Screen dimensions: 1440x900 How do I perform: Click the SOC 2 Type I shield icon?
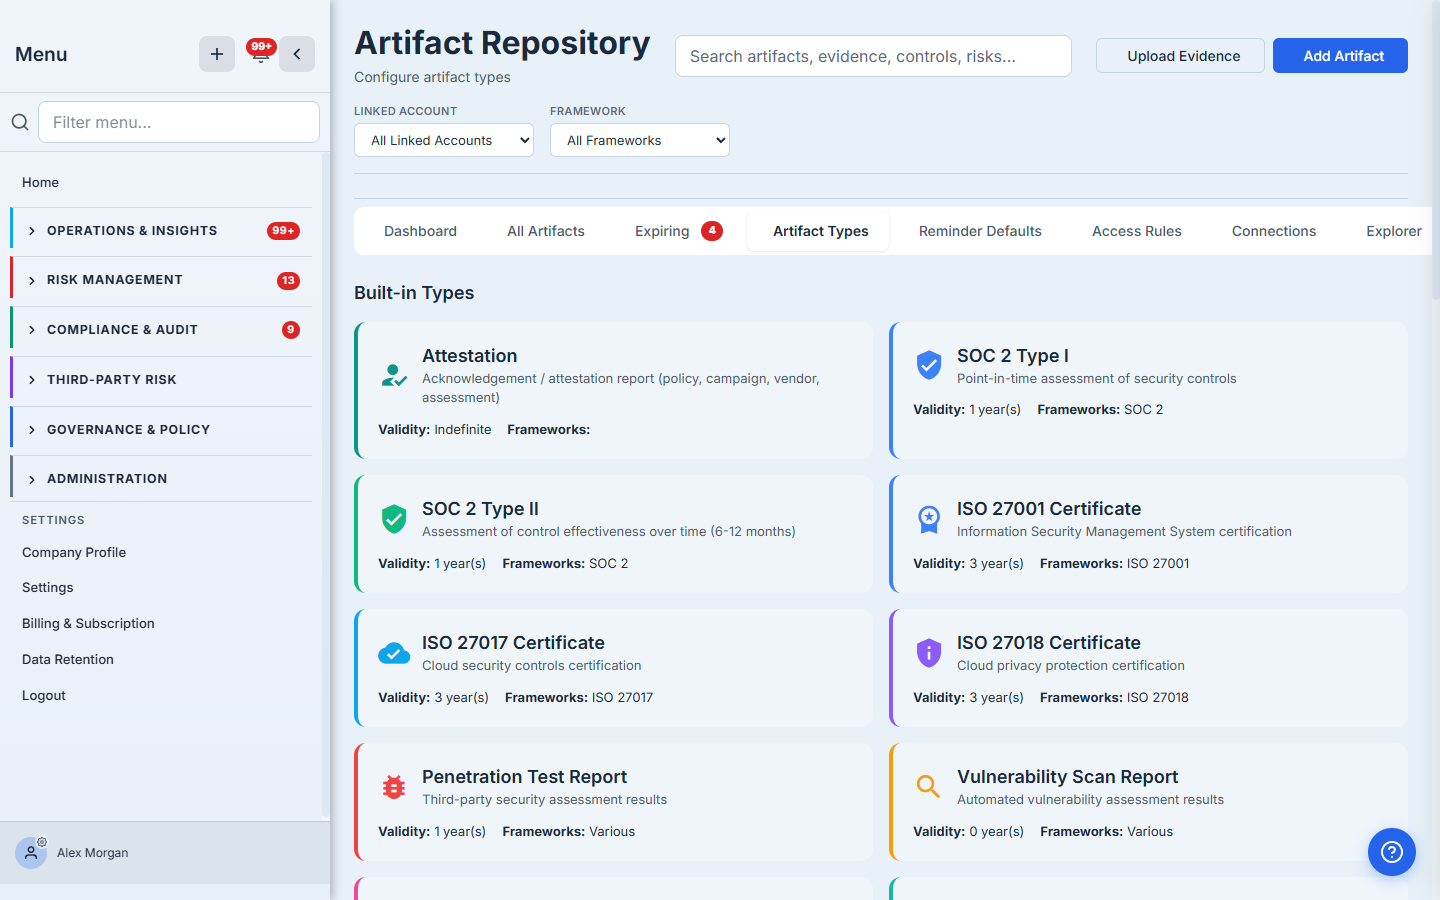(x=929, y=365)
